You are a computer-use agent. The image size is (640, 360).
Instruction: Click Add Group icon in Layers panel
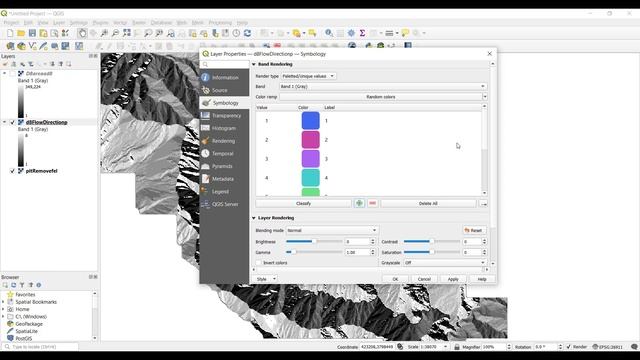pos(13,64)
